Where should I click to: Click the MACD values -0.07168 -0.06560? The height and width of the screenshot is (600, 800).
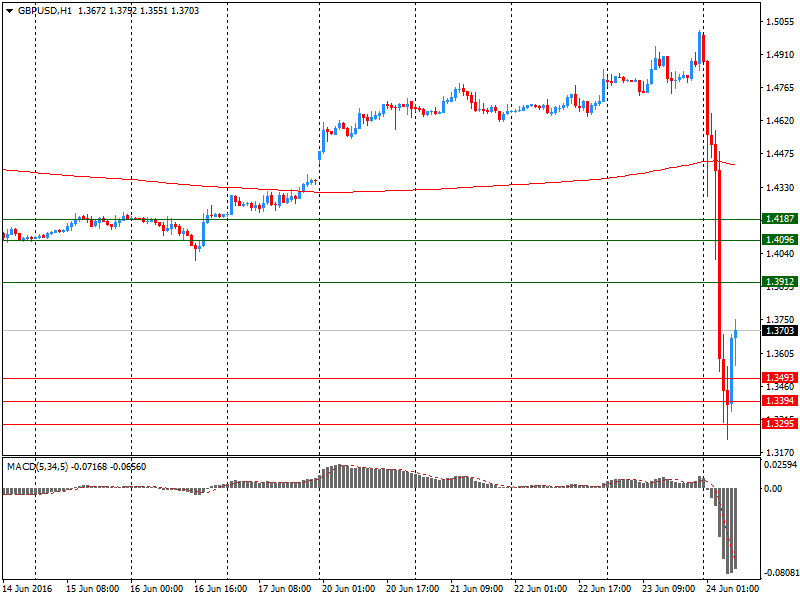coord(109,467)
